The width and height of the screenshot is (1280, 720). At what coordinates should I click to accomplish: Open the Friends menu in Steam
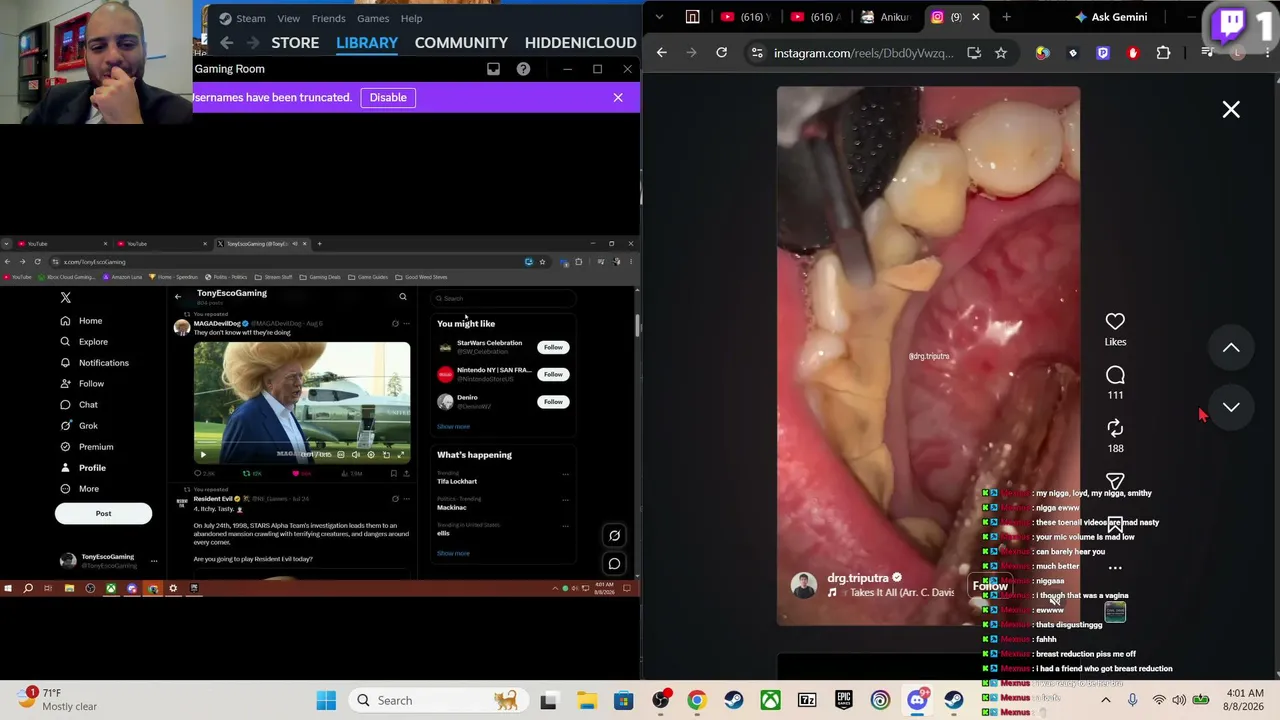click(328, 18)
